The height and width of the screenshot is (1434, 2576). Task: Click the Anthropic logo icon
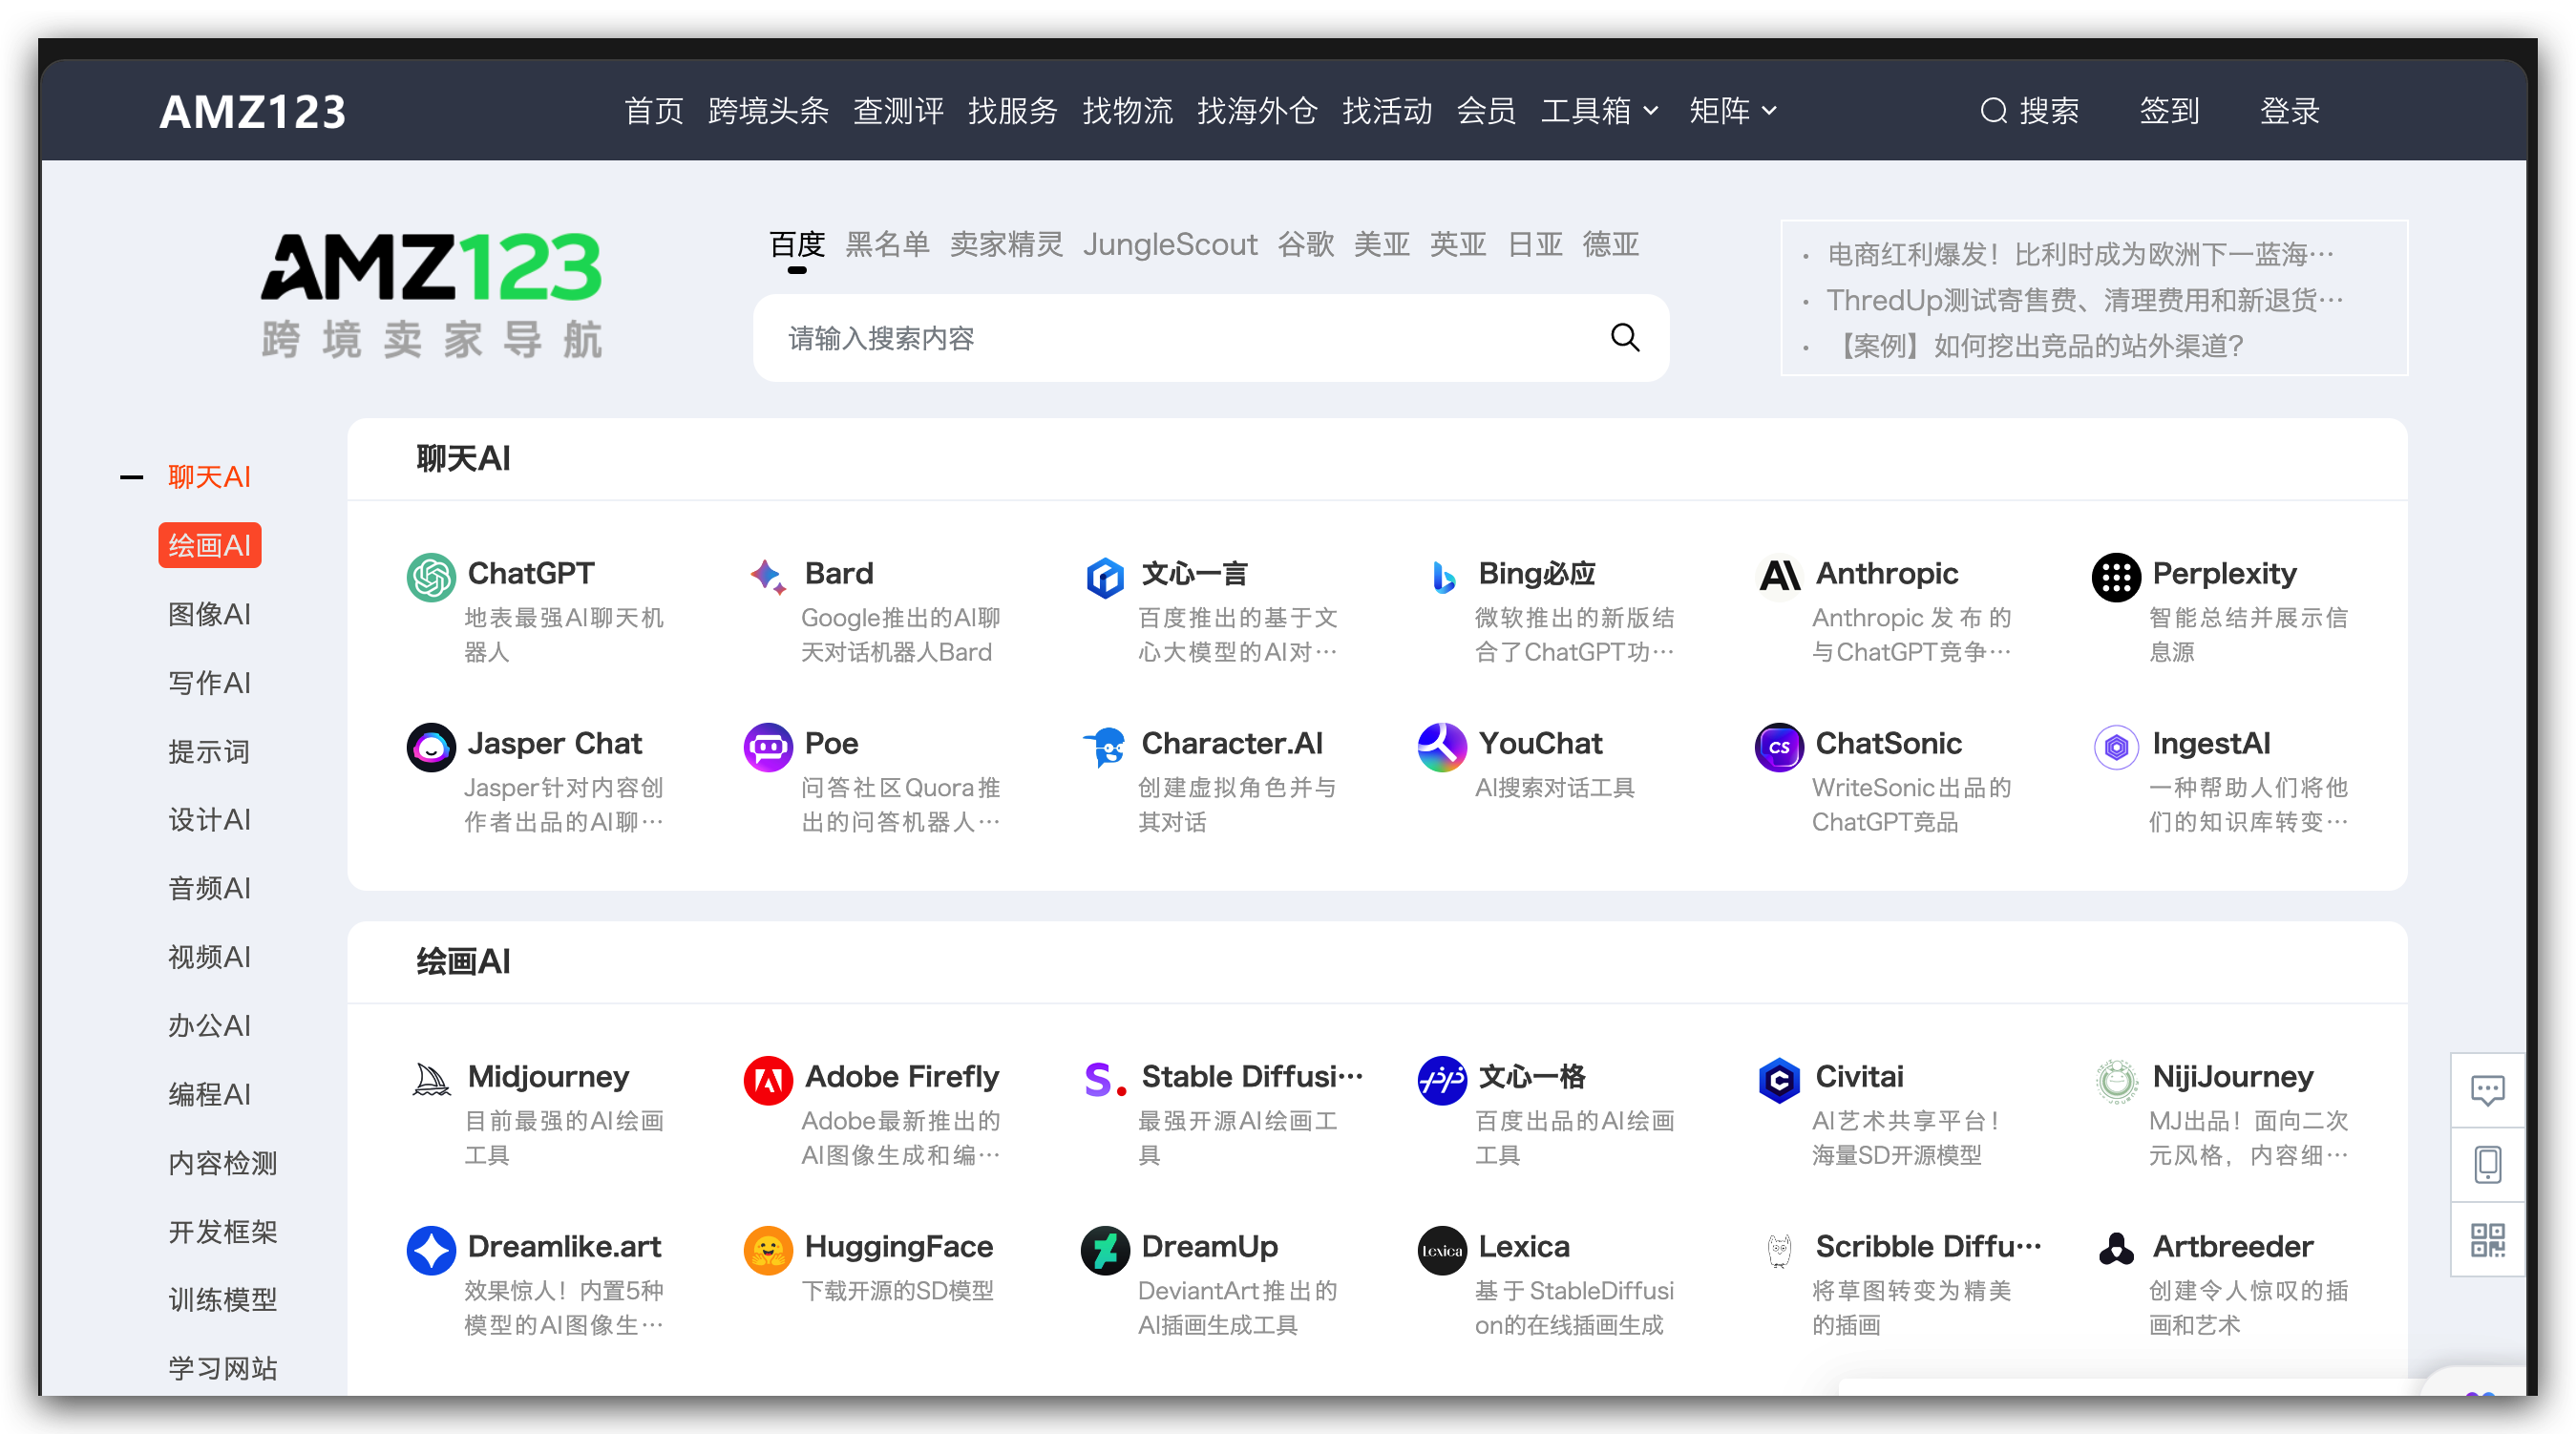tap(1779, 577)
